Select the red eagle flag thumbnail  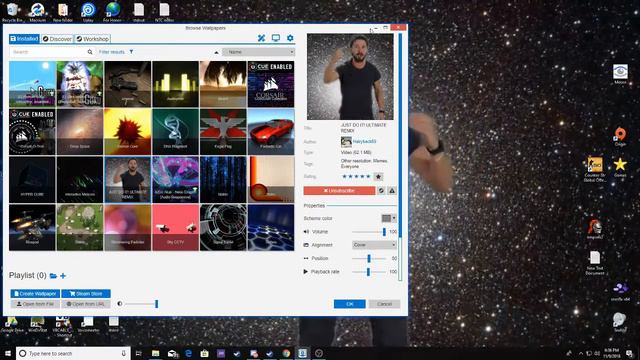pos(223,132)
